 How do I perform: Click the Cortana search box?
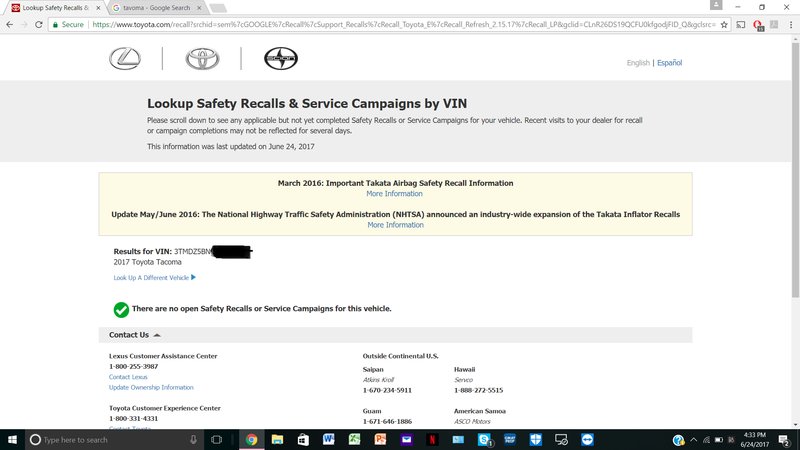[x=115, y=440]
